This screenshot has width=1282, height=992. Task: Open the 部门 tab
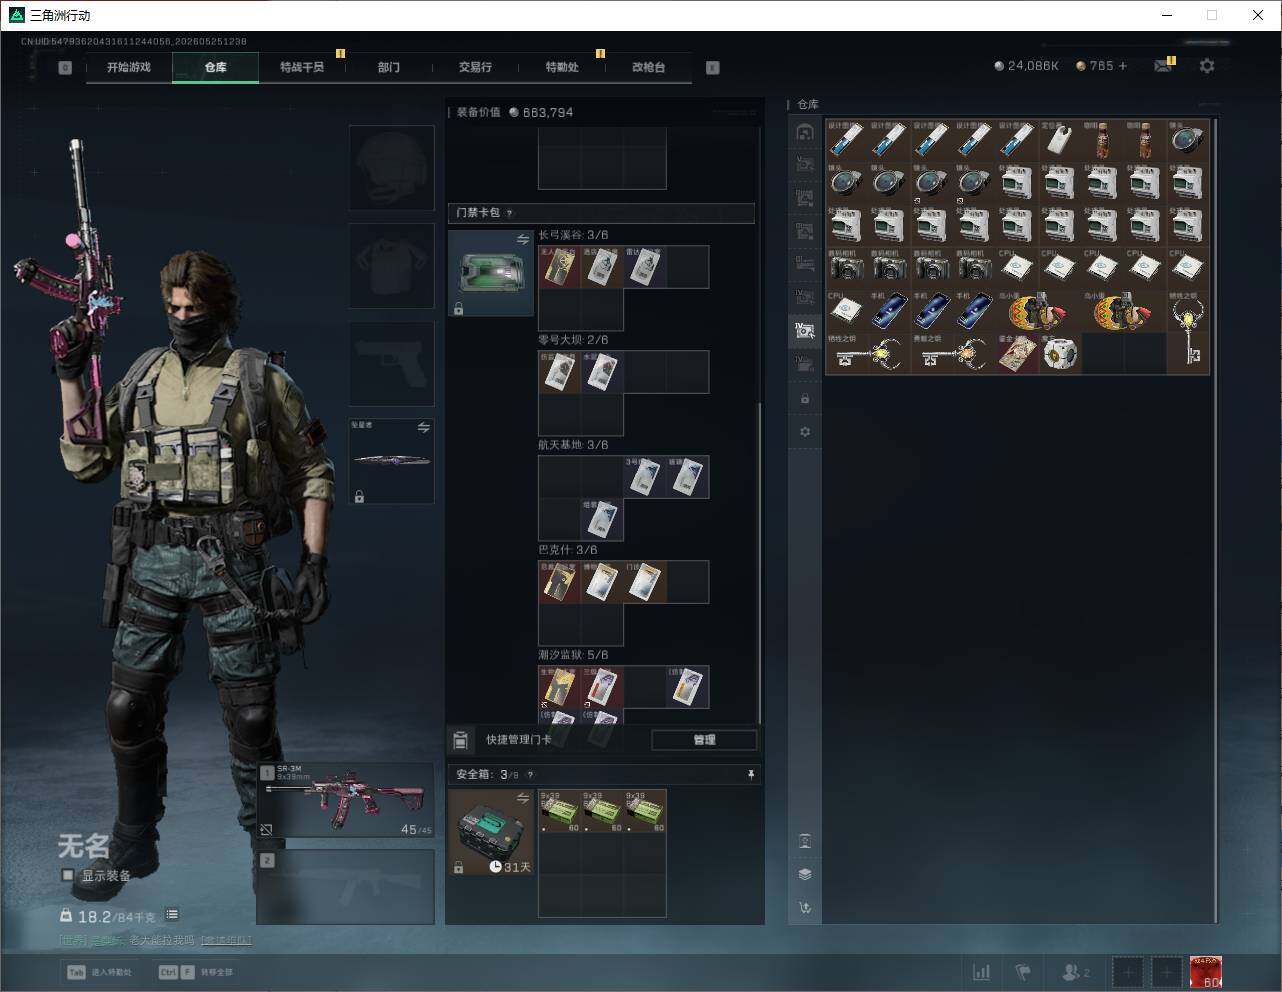[x=389, y=67]
